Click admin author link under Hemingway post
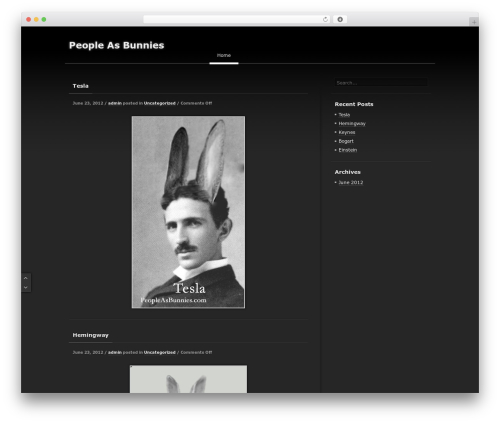Screen dimensions: 500x423 (115, 352)
